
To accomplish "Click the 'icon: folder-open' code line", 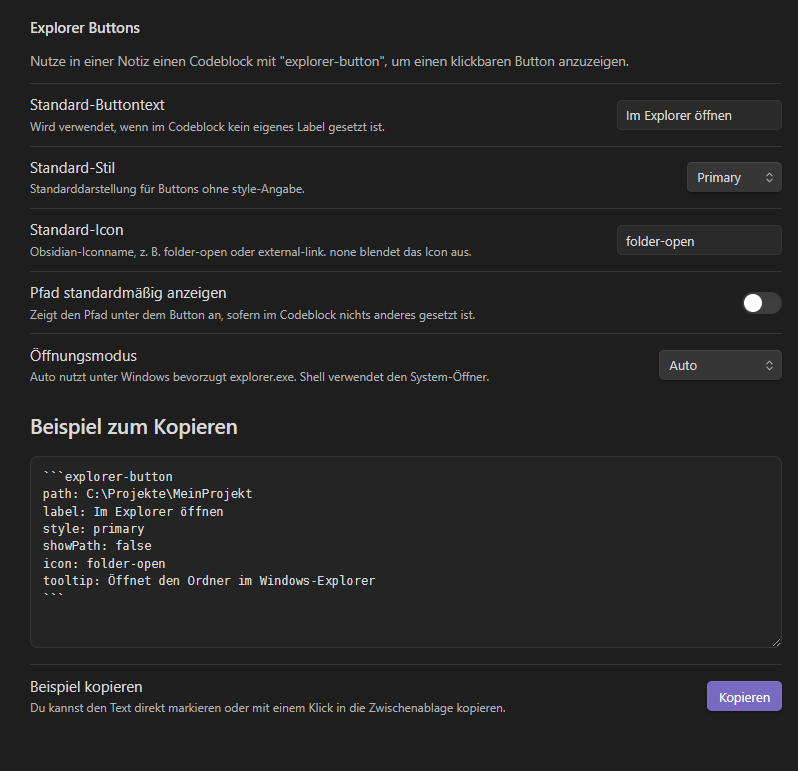I will (x=104, y=563).
